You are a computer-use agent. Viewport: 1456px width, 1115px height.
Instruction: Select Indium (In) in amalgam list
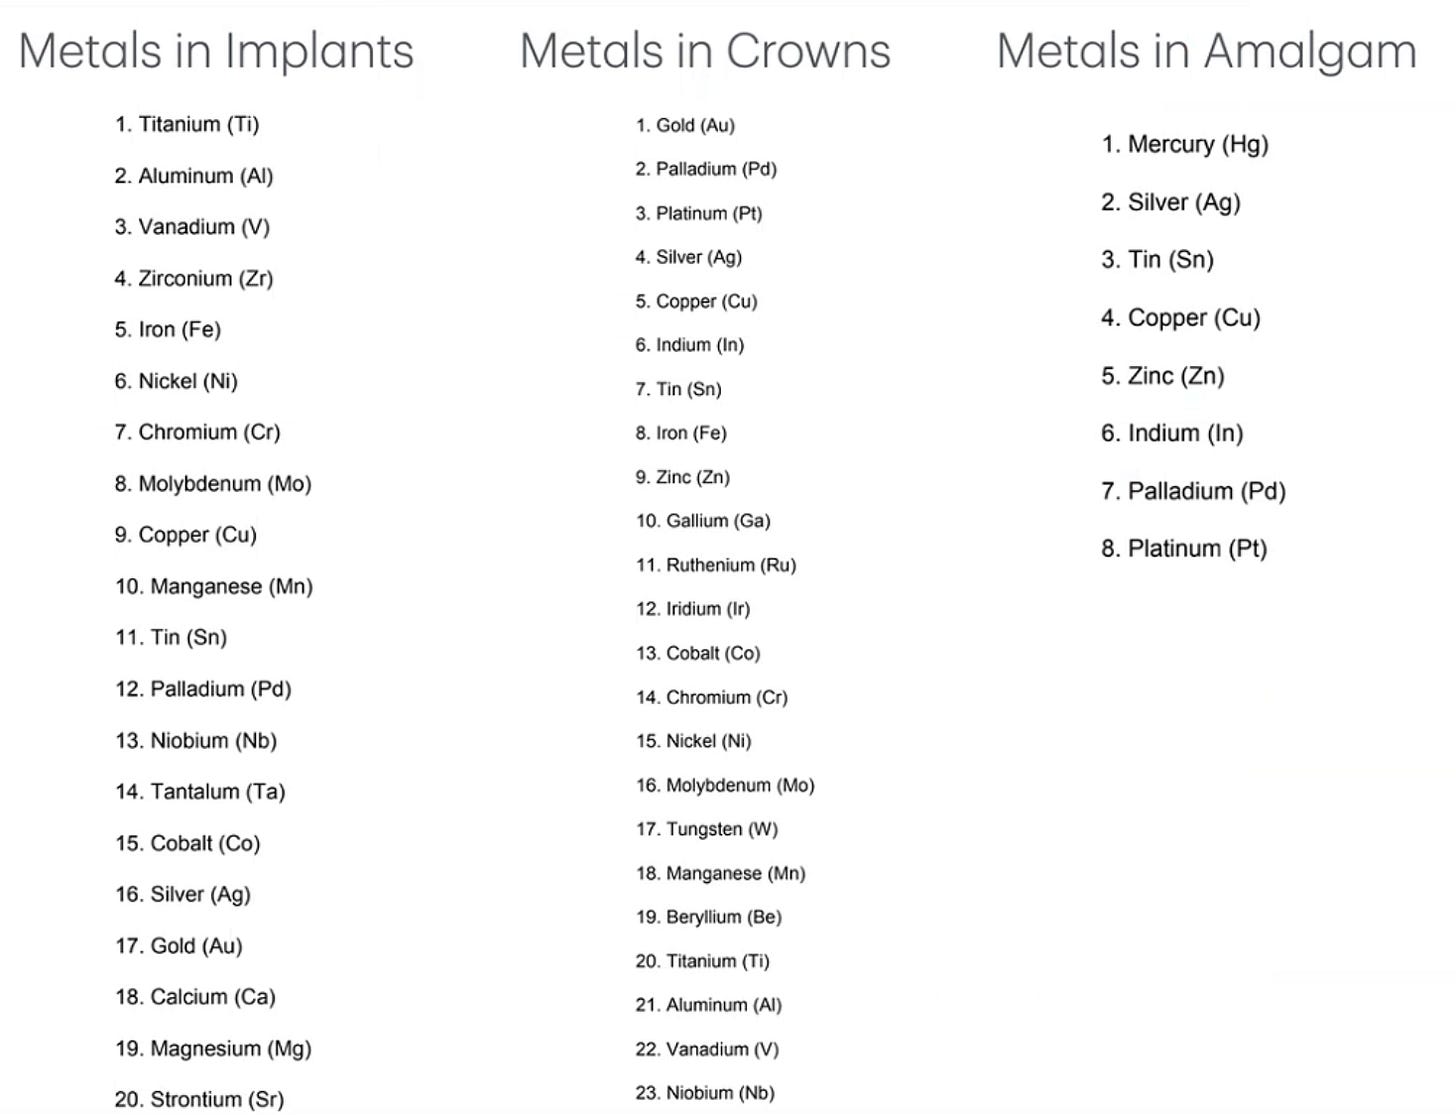tap(1172, 433)
